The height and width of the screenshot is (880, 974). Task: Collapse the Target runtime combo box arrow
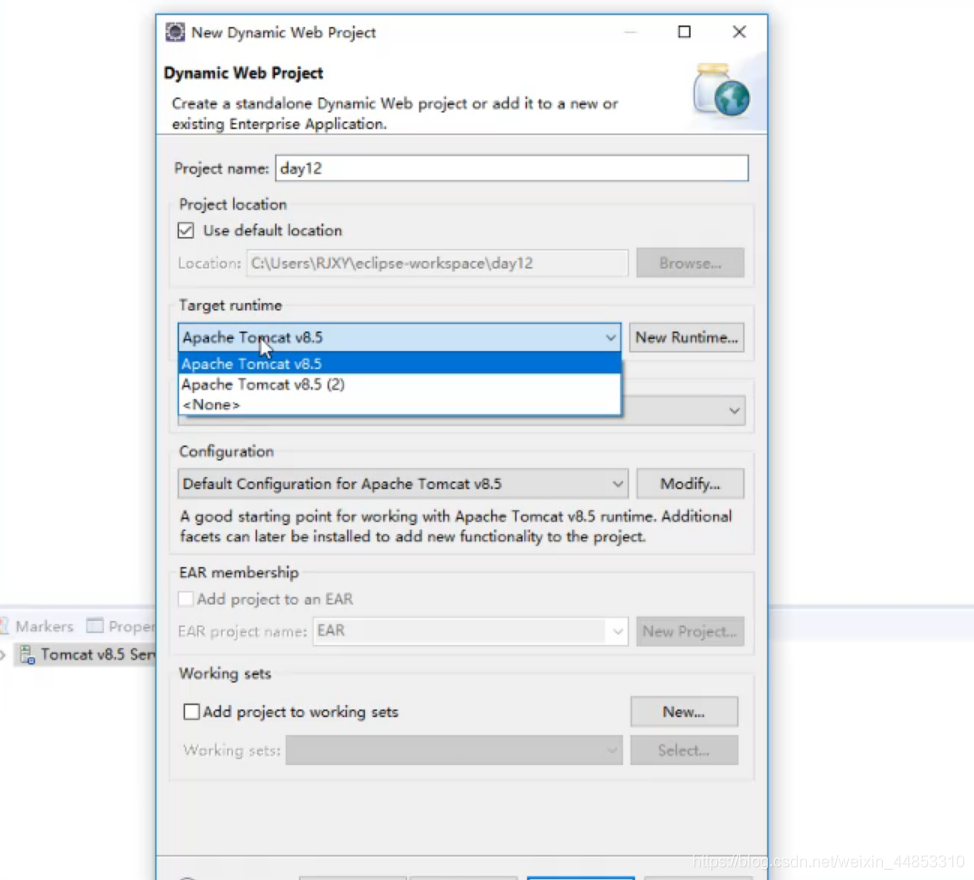click(x=610, y=338)
